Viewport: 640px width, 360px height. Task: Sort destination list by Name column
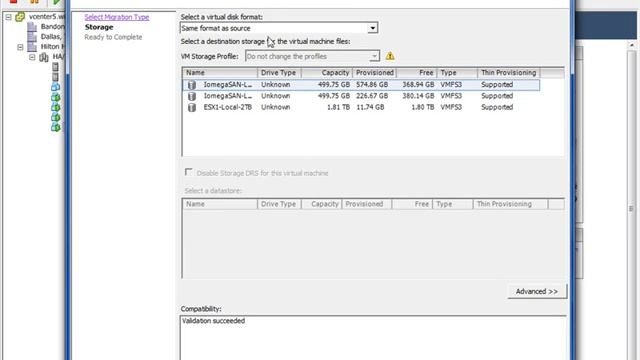tap(220, 73)
